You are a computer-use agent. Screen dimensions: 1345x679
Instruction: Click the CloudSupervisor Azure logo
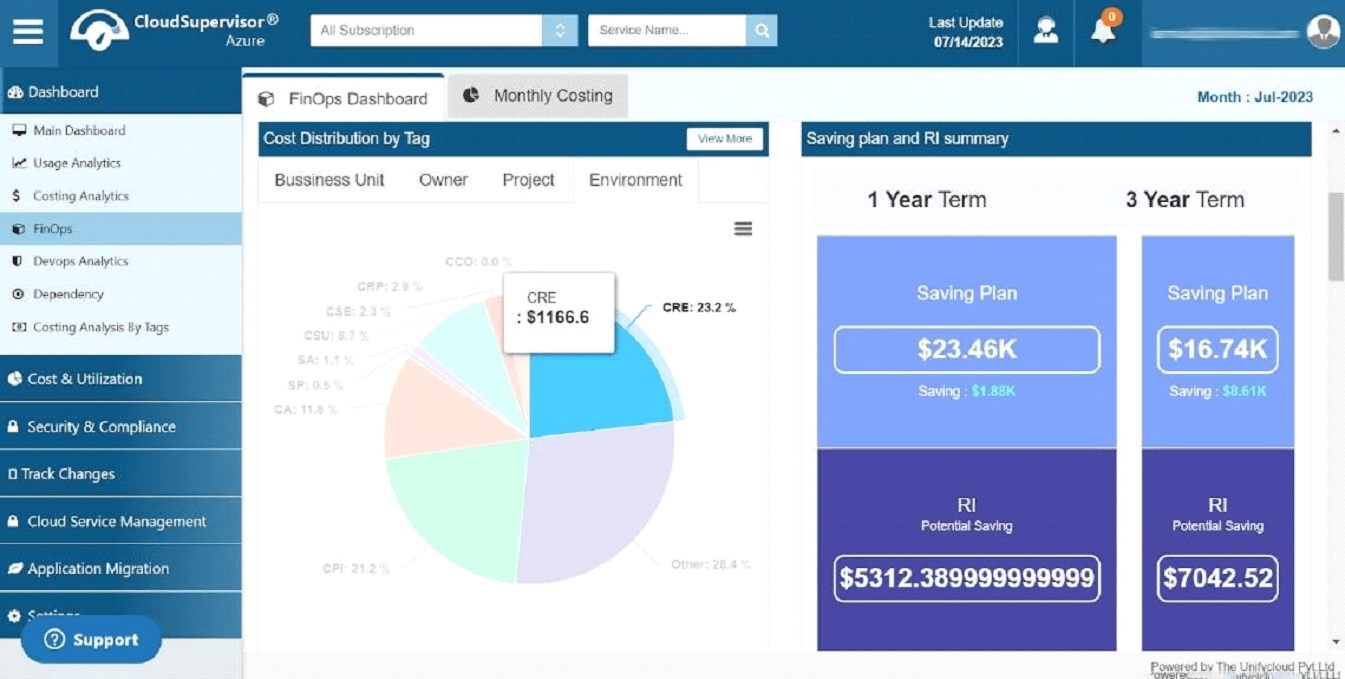tap(174, 30)
